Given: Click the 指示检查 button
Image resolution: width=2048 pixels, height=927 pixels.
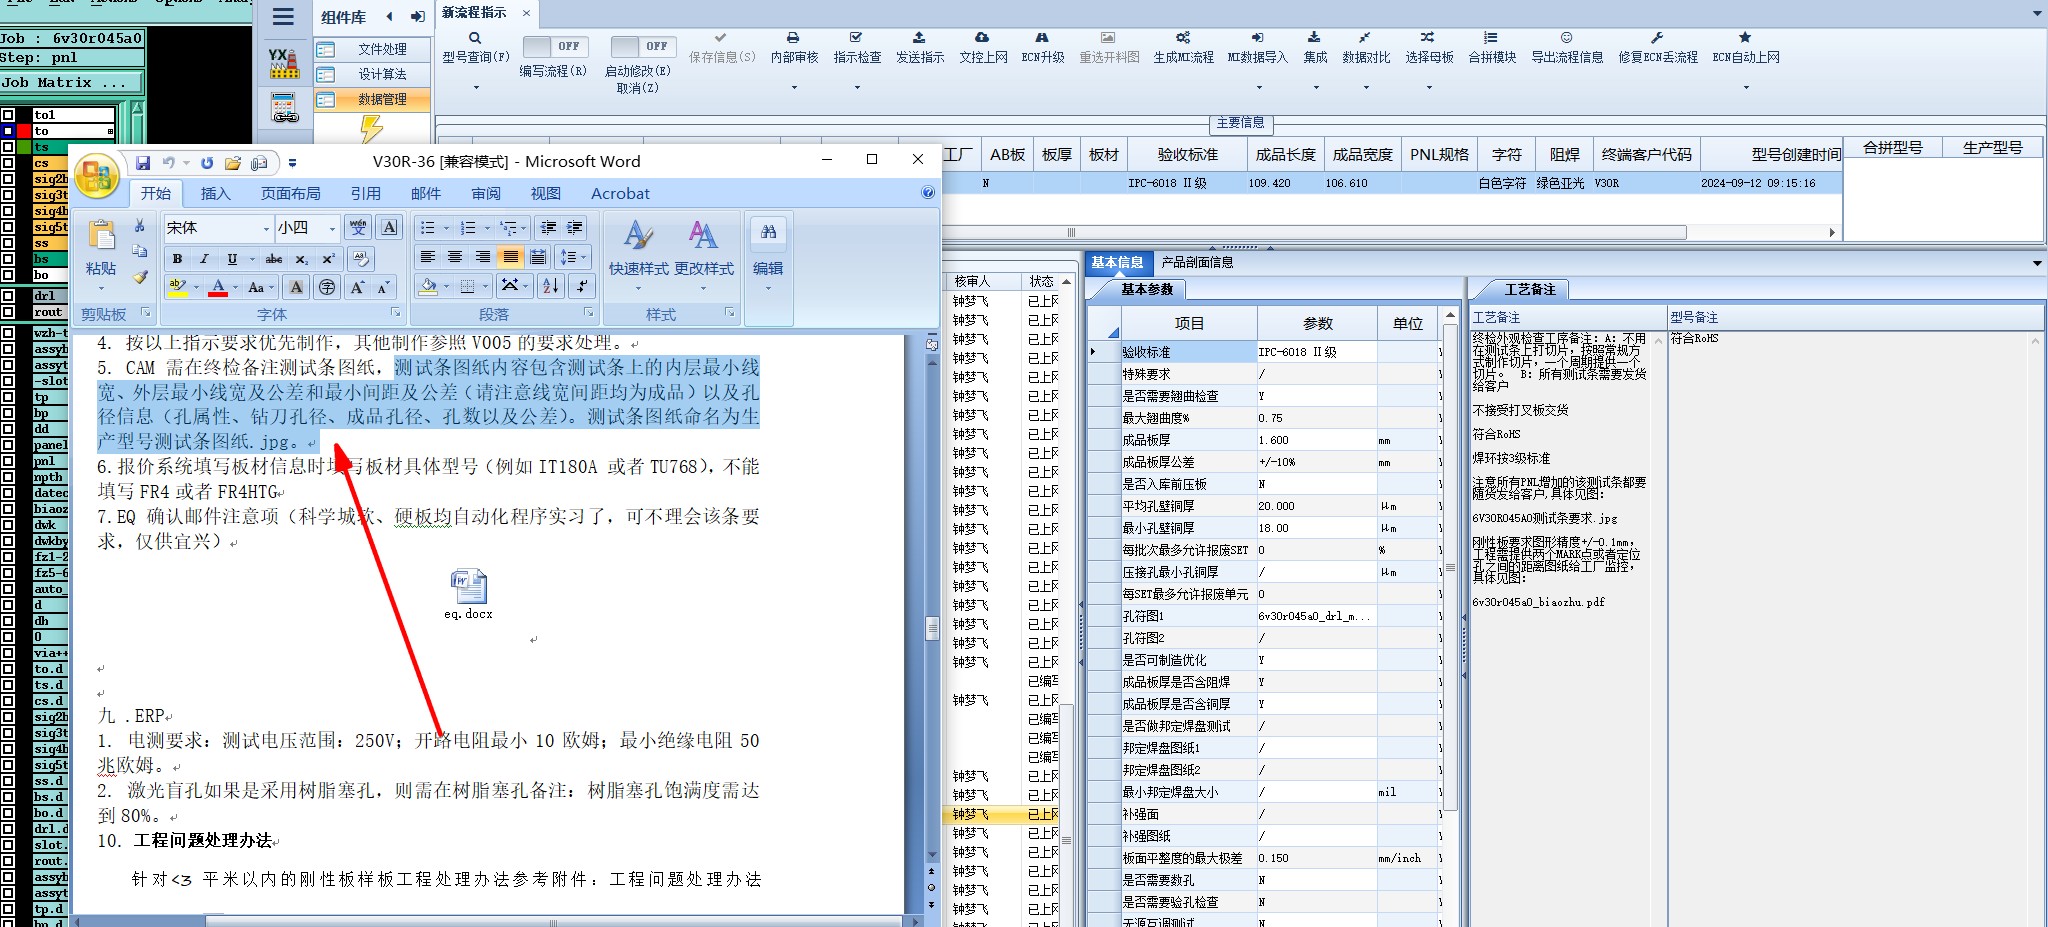Looking at the screenshot, I should (x=857, y=48).
